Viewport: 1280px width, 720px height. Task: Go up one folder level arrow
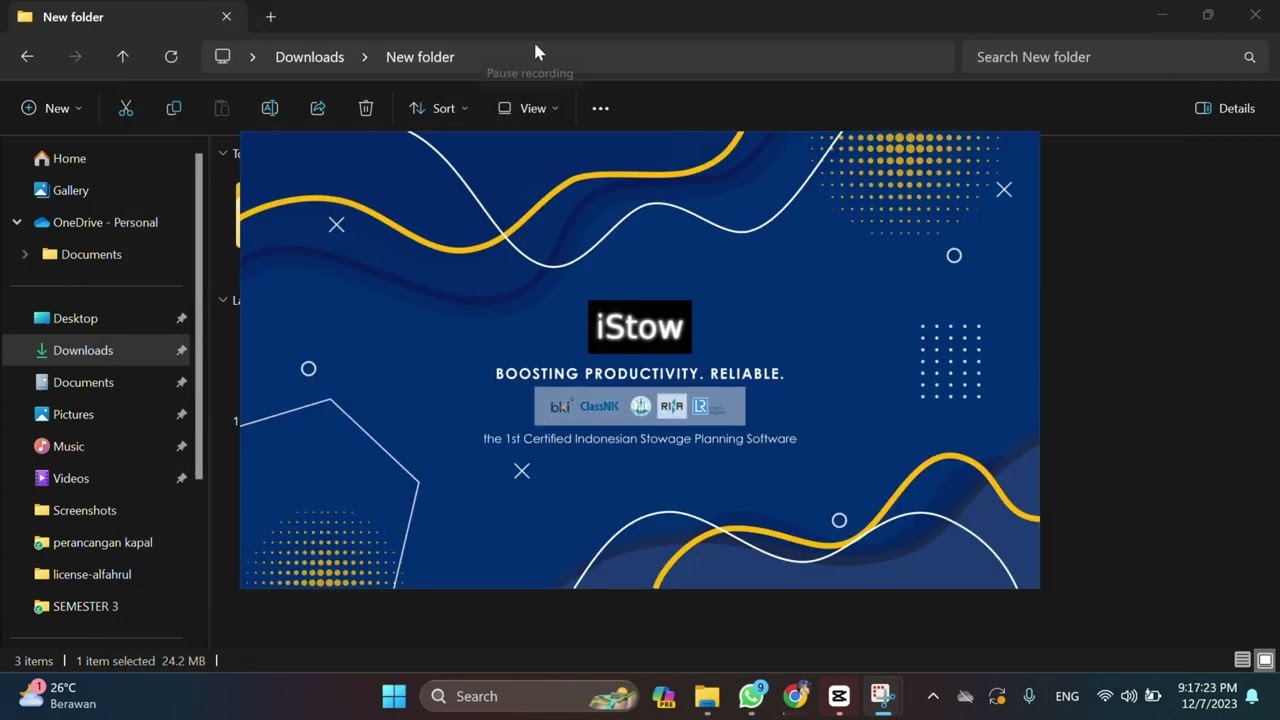point(123,57)
